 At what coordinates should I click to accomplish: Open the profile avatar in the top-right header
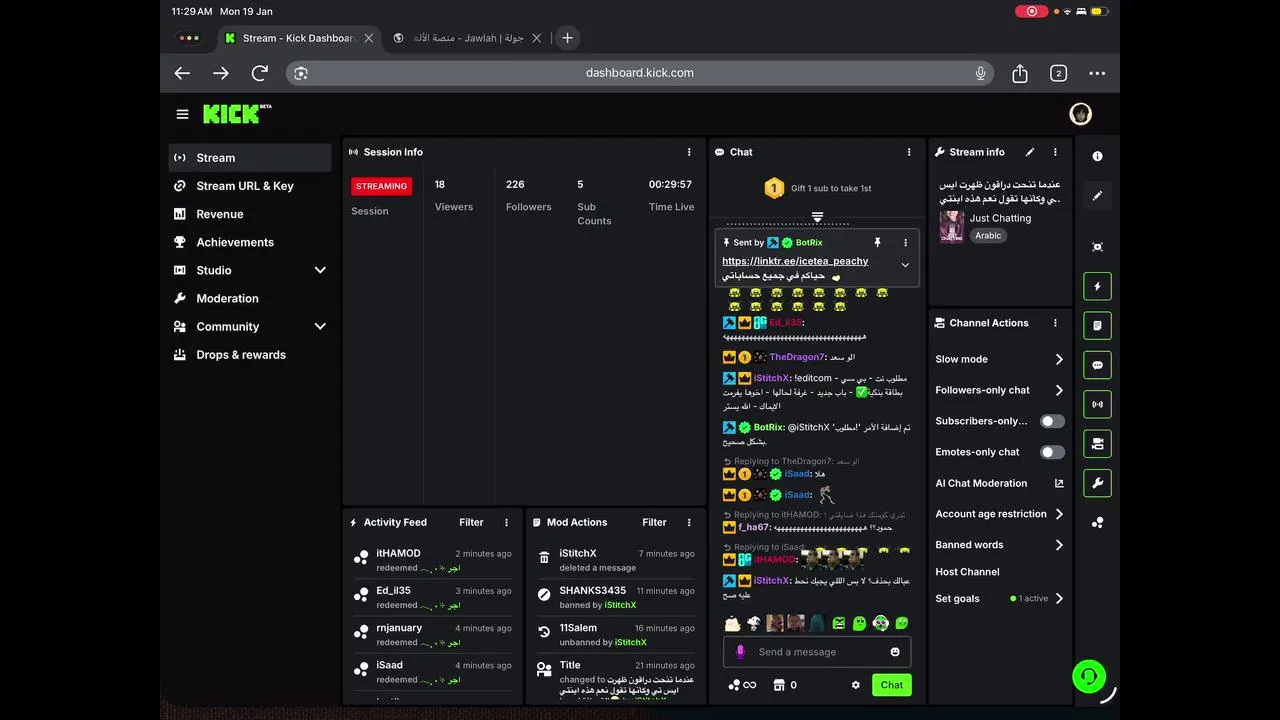coord(1080,114)
